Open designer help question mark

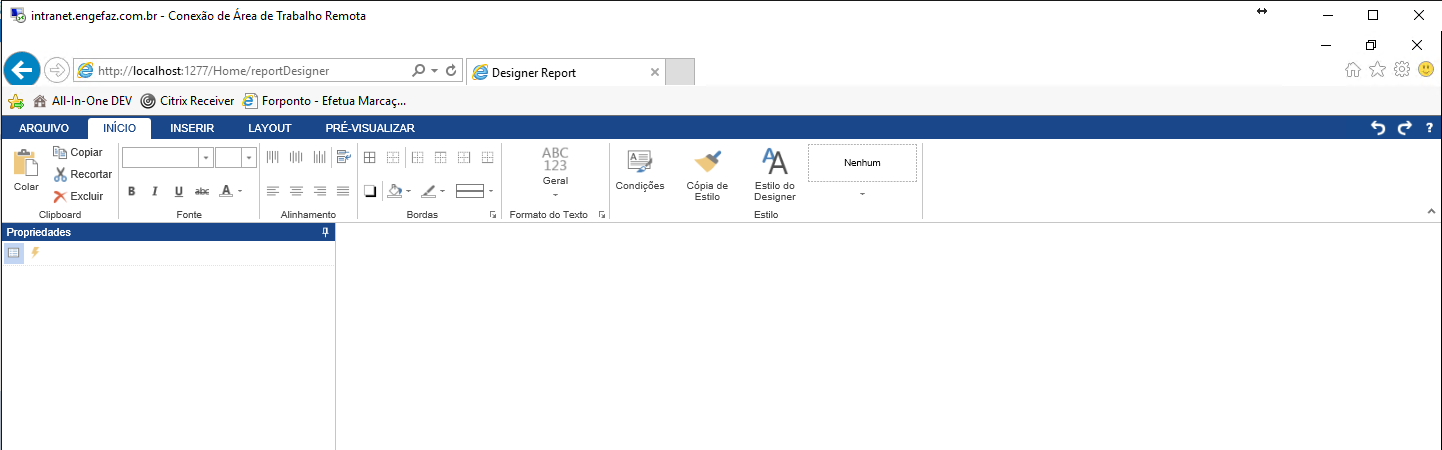(1430, 128)
